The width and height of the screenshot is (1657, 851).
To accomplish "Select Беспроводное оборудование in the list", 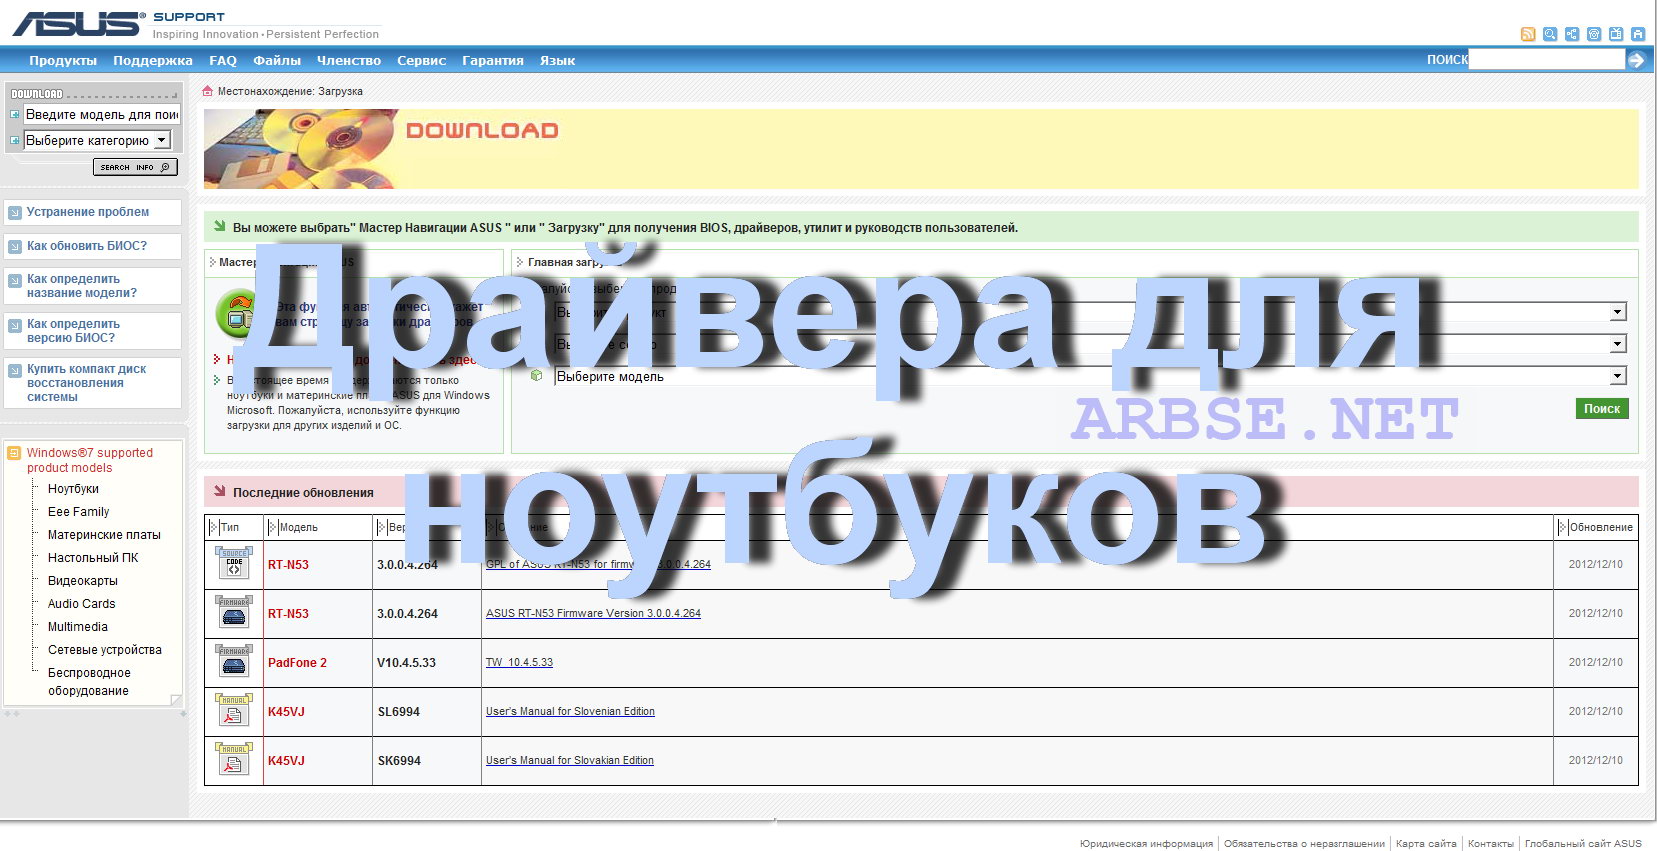I will point(89,682).
